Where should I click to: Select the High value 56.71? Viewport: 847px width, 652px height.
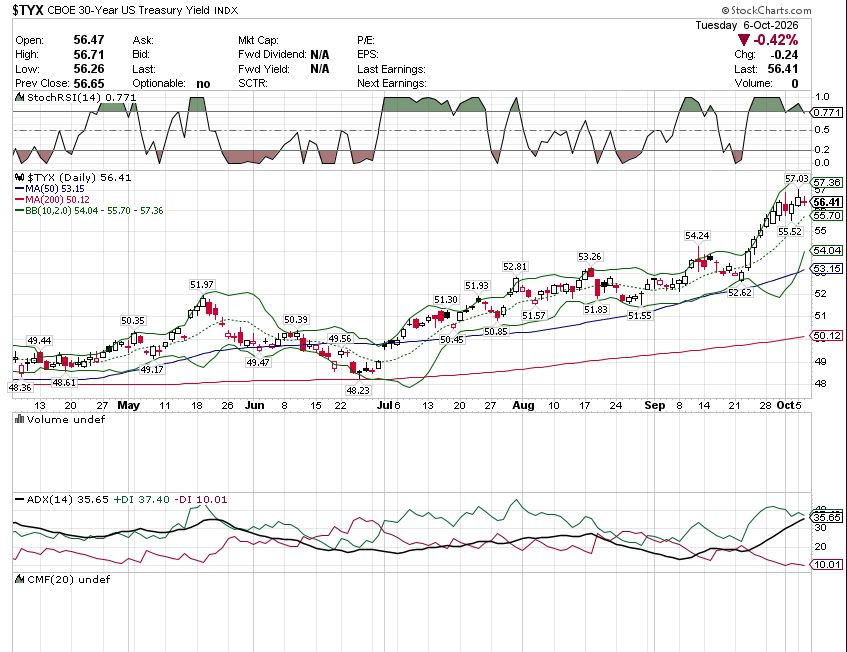pos(89,55)
